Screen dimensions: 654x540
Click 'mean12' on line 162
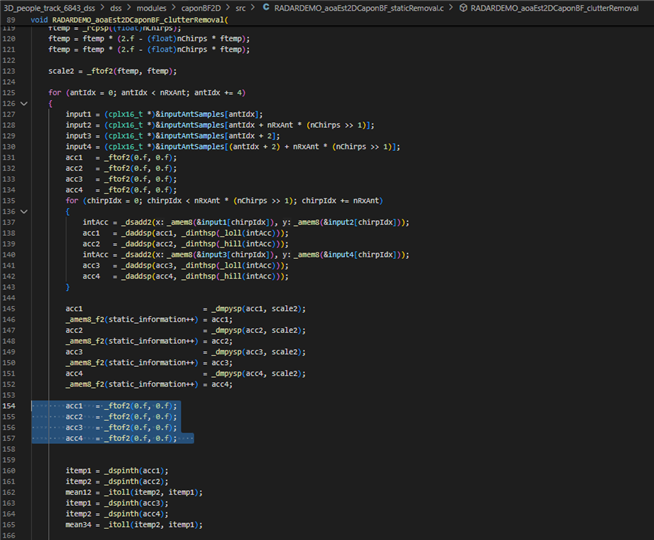point(78,492)
